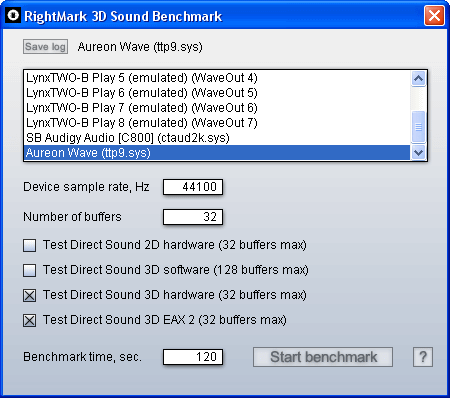This screenshot has height=398, width=450.
Task: Enable Test Direct Sound 2D hardware checkbox
Action: (x=29, y=245)
